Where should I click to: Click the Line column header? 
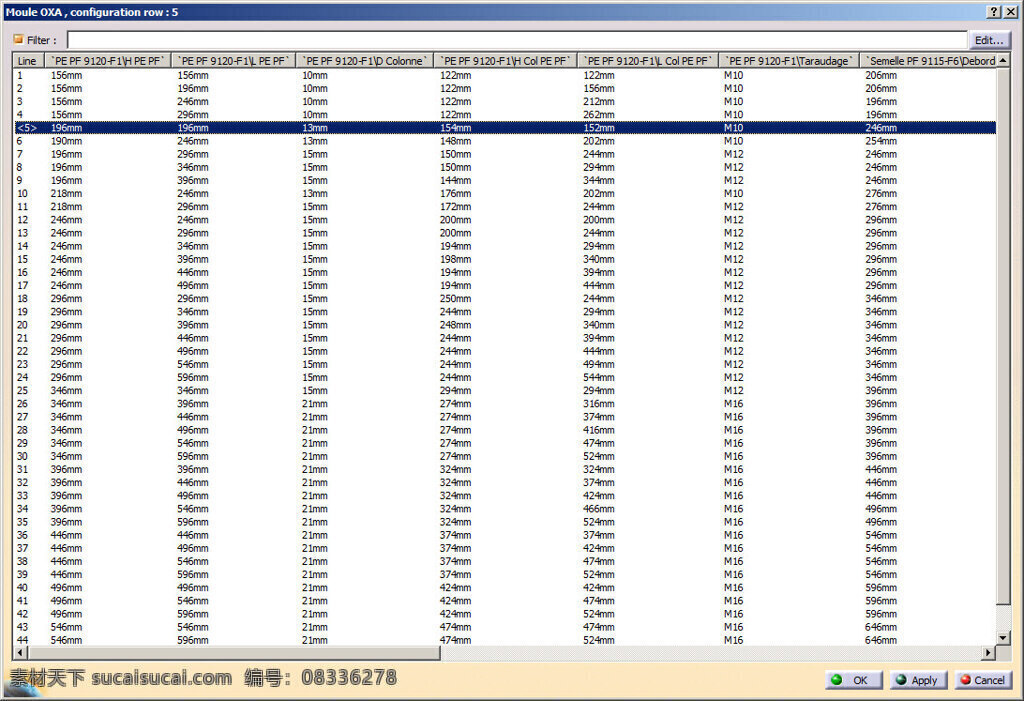point(28,61)
